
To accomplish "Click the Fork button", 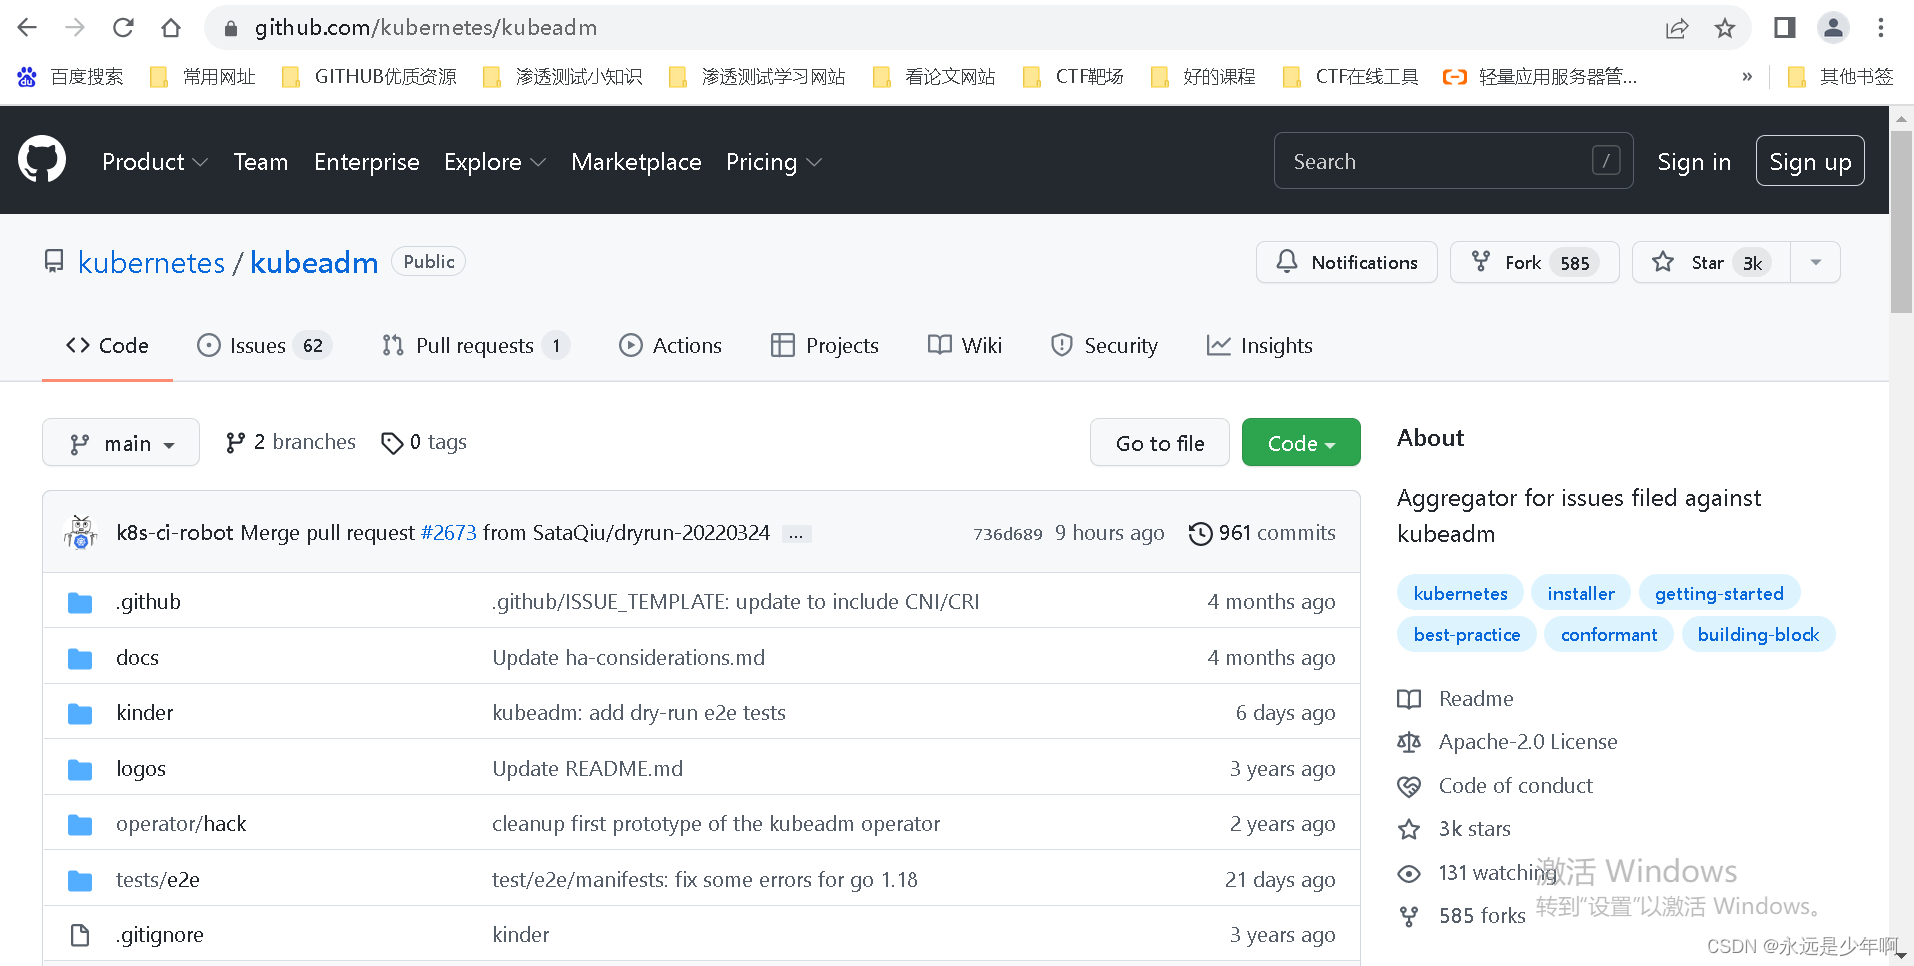I will coord(1535,262).
